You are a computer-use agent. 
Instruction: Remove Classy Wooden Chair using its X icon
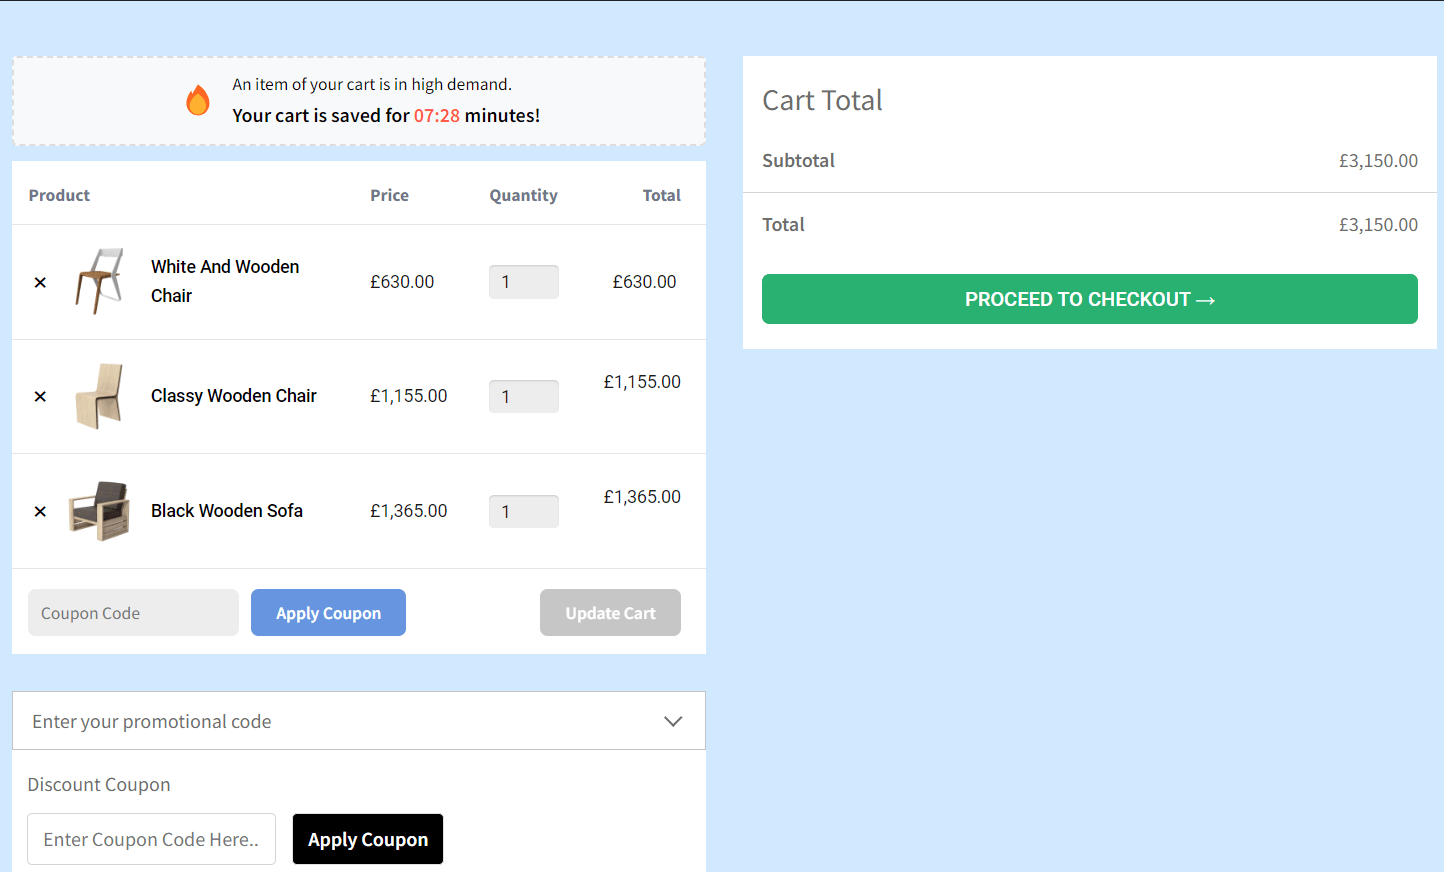coord(40,396)
